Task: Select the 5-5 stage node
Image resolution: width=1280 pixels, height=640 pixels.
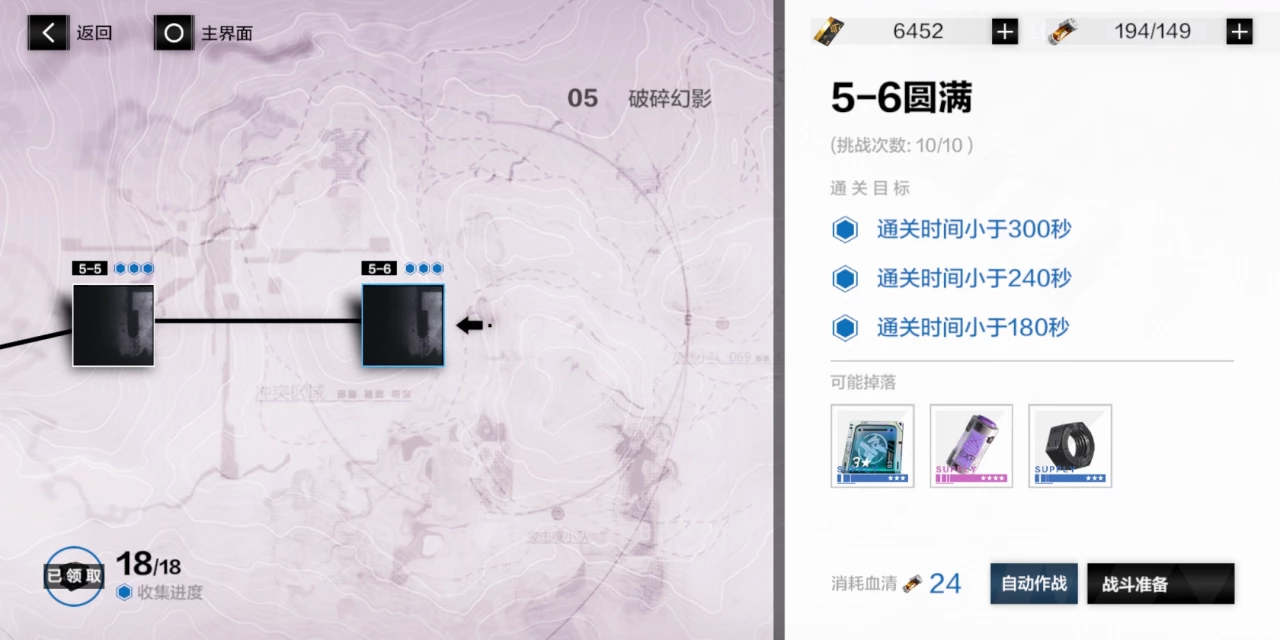Action: [113, 325]
